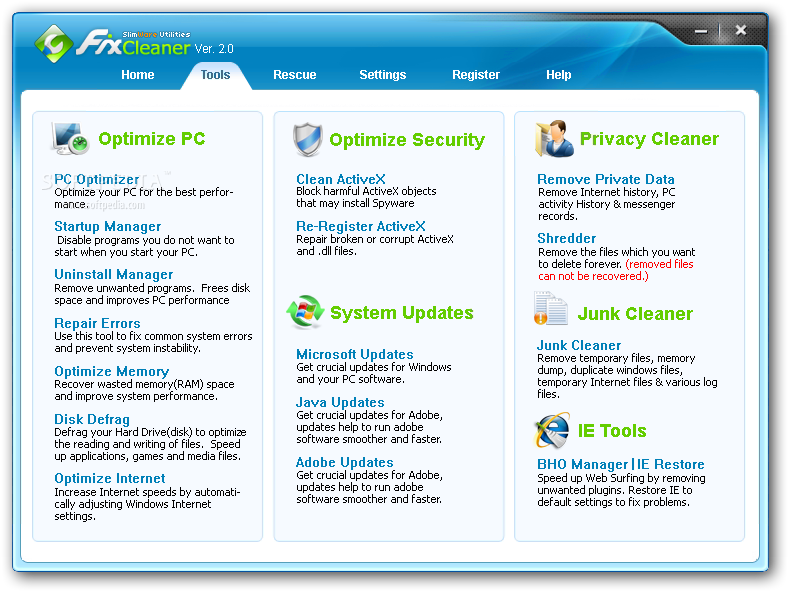This screenshot has height=592, width=789.
Task: Click the IE Tools heading
Action: pos(612,431)
